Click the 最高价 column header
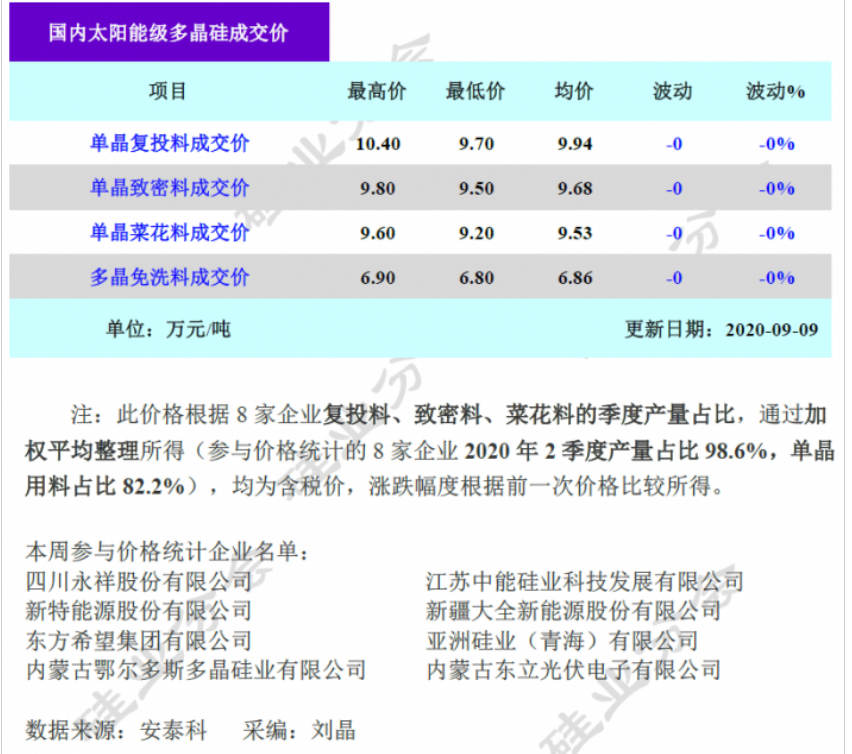Image resolution: width=852 pixels, height=754 pixels. point(377,92)
